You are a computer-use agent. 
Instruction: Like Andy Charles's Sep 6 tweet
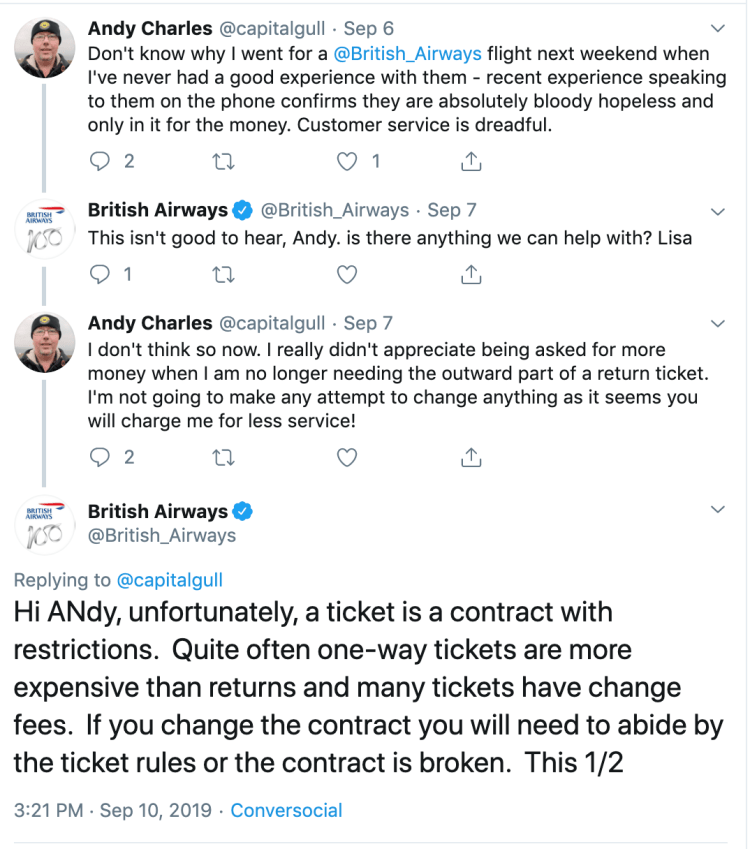point(346,161)
